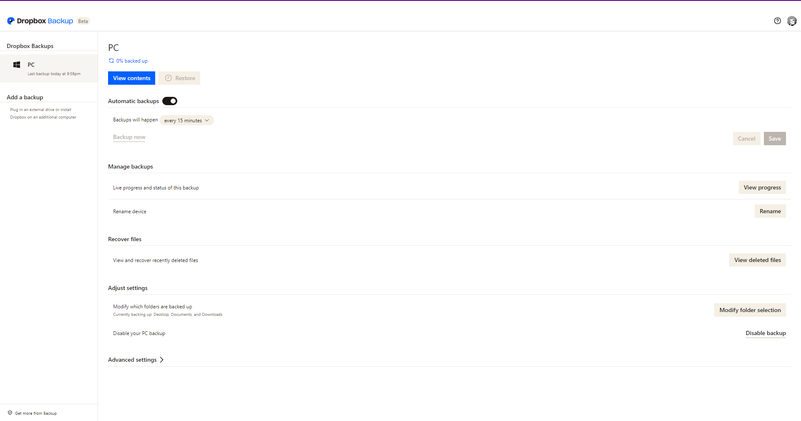Click Modify folder selection
Image resolution: width=801 pixels, height=421 pixels.
coord(750,310)
